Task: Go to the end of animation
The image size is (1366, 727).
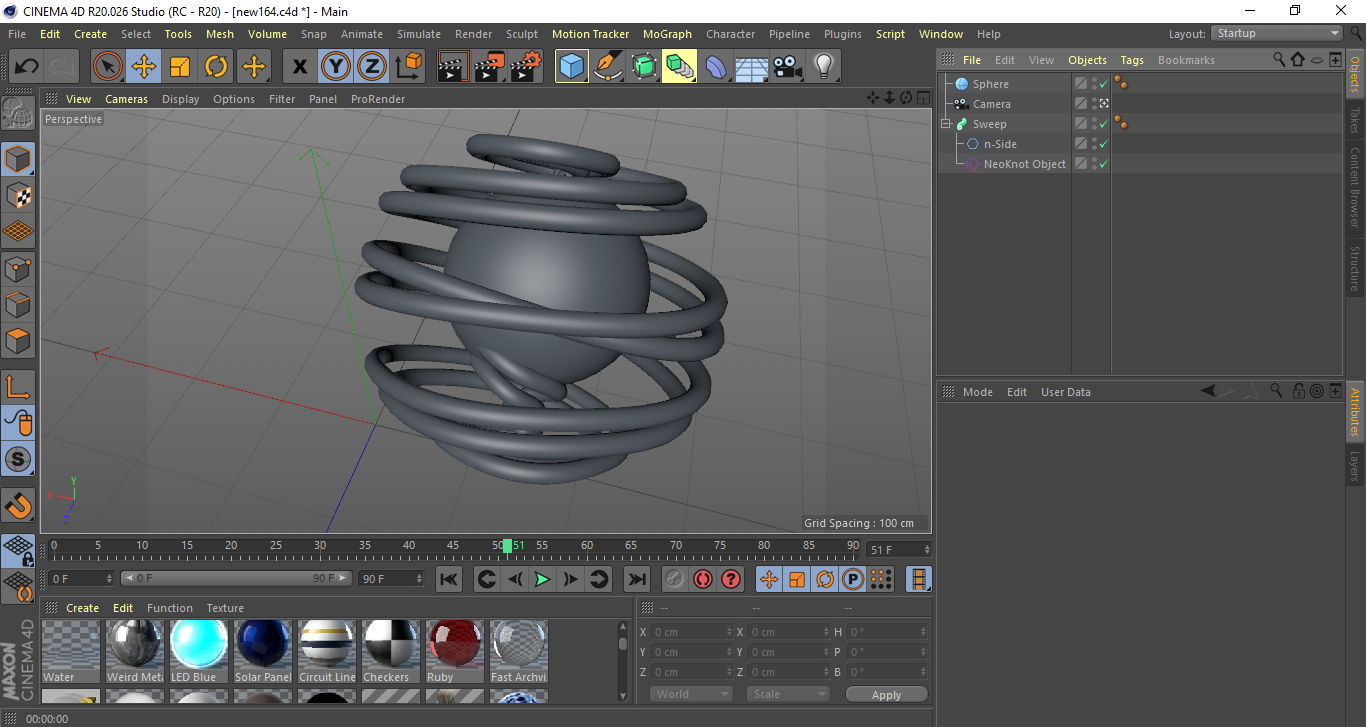Action: tap(636, 579)
